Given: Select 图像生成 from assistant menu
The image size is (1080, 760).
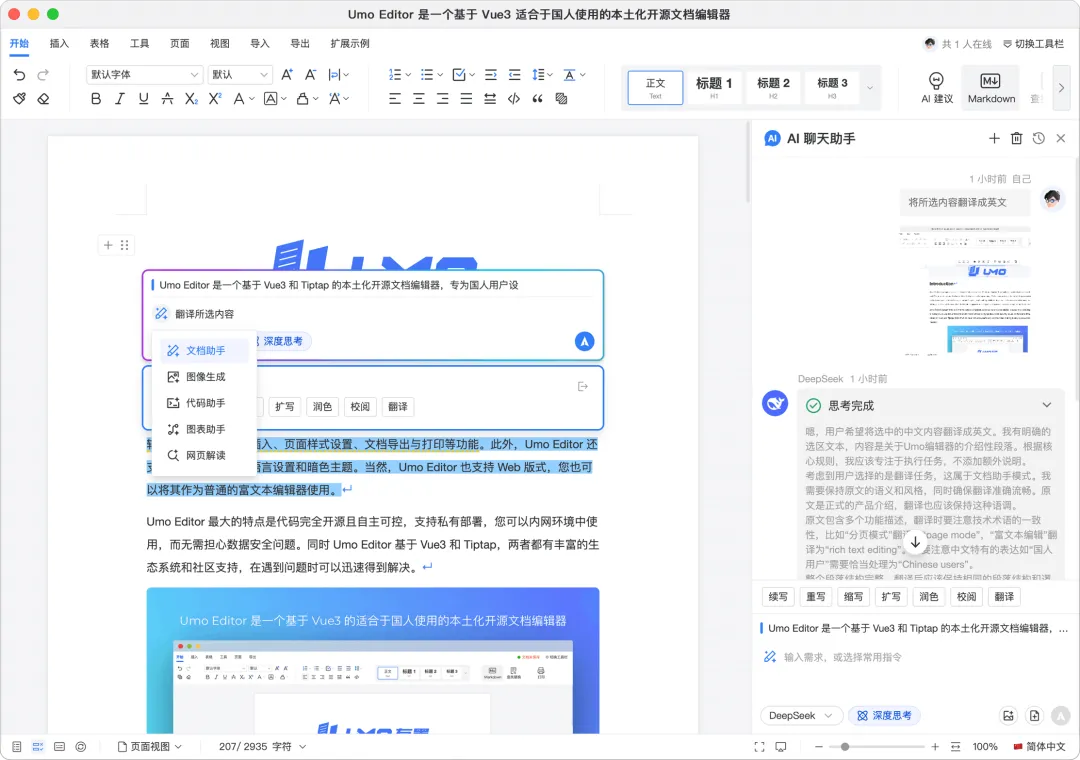Looking at the screenshot, I should coord(205,377).
